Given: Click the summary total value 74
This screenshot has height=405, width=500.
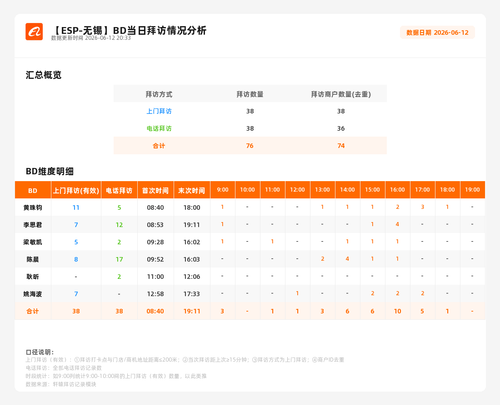Looking at the screenshot, I should pyautogui.click(x=341, y=146).
